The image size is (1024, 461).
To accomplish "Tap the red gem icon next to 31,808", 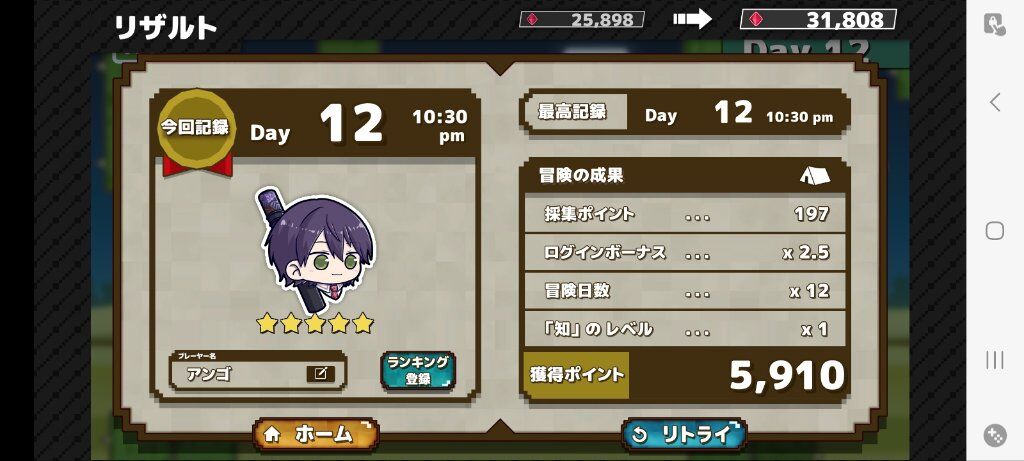I will coord(756,20).
